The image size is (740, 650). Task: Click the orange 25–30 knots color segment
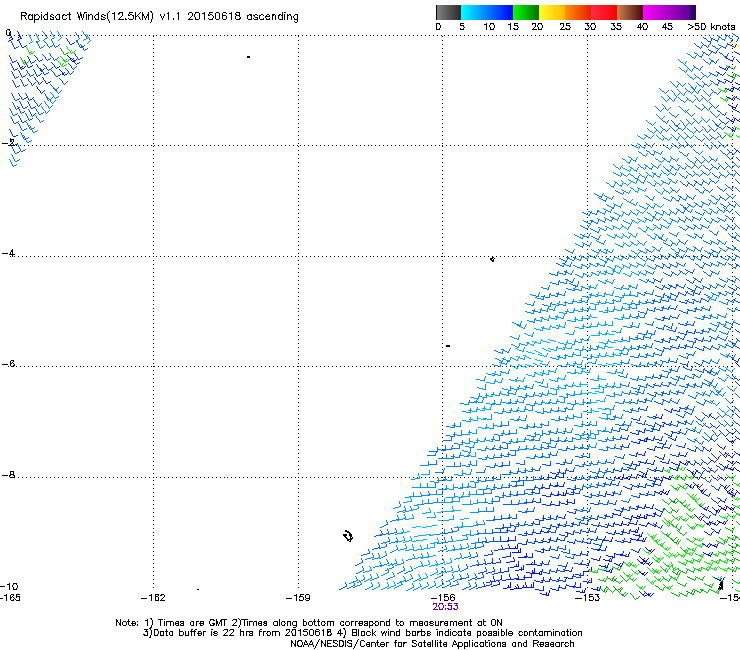coord(578,12)
